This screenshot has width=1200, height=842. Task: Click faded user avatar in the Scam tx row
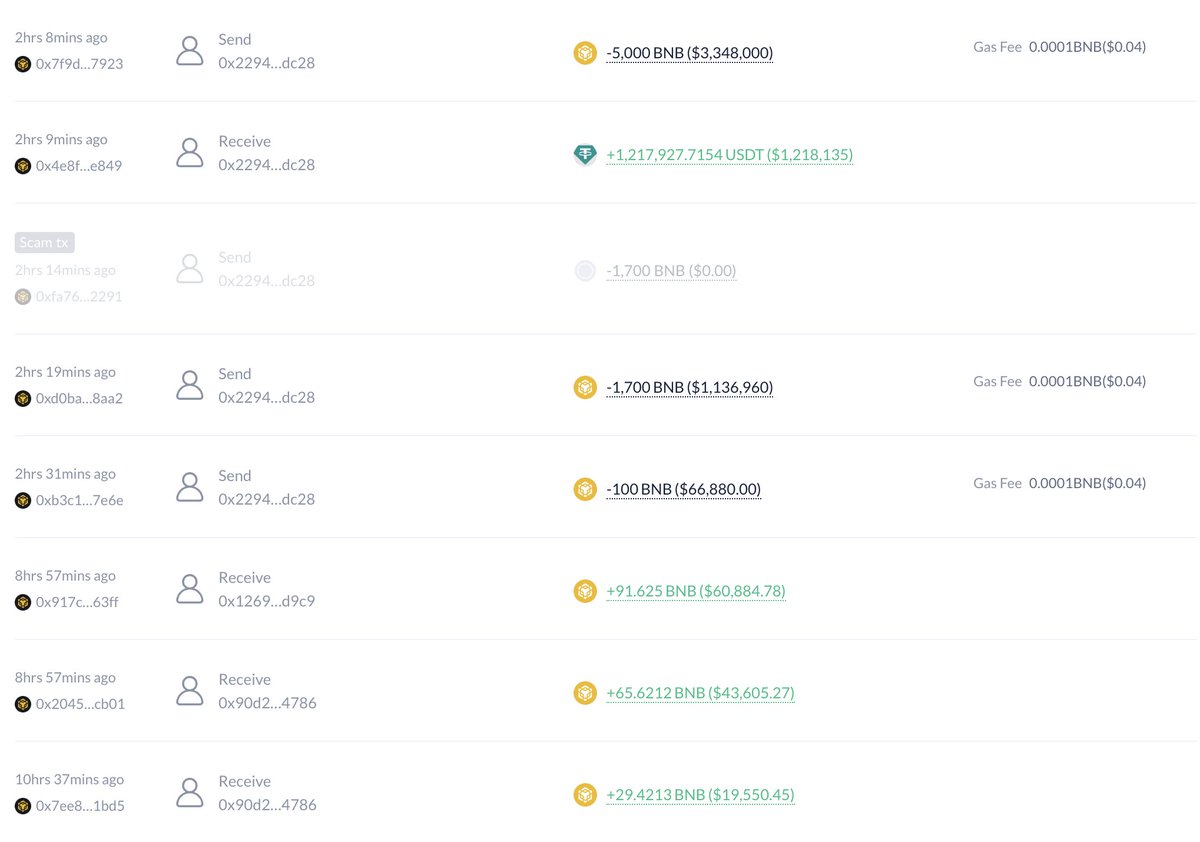point(190,269)
